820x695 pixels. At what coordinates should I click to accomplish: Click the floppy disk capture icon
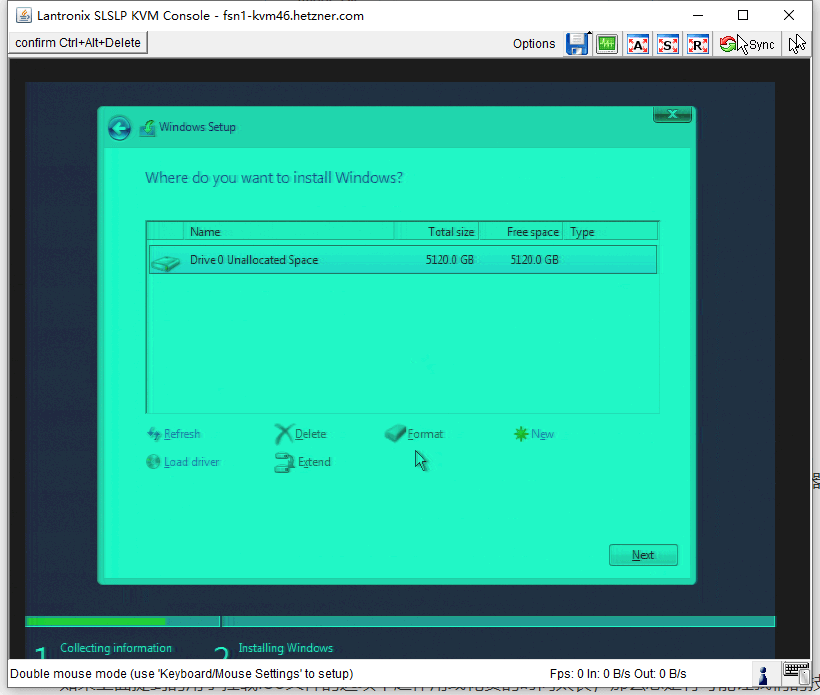click(578, 43)
